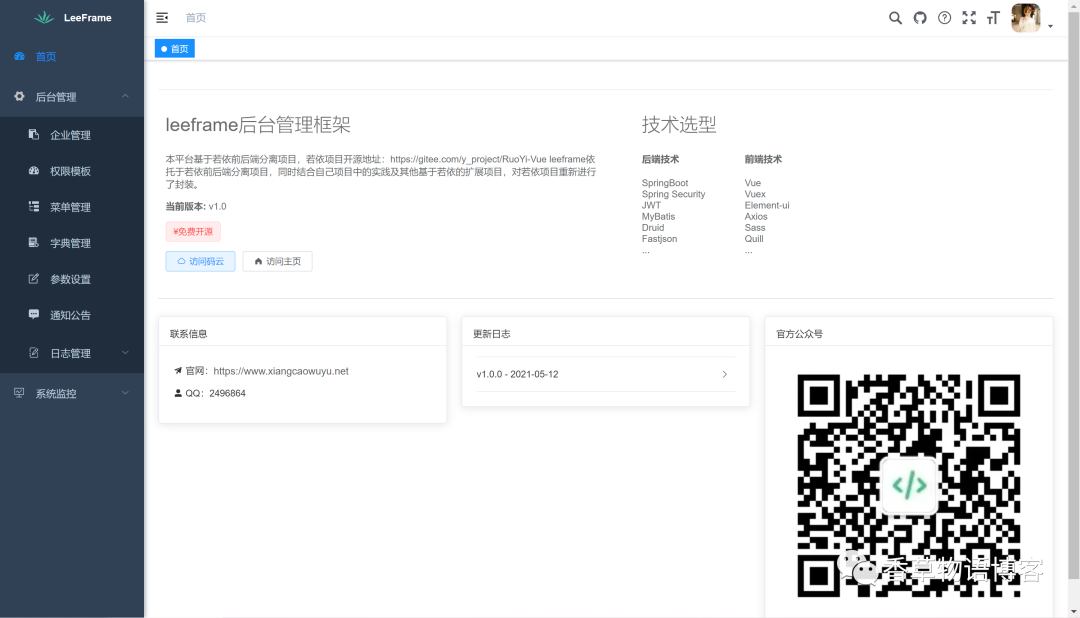Click the QQ number 2496864
This screenshot has width=1080, height=618.
pos(227,393)
